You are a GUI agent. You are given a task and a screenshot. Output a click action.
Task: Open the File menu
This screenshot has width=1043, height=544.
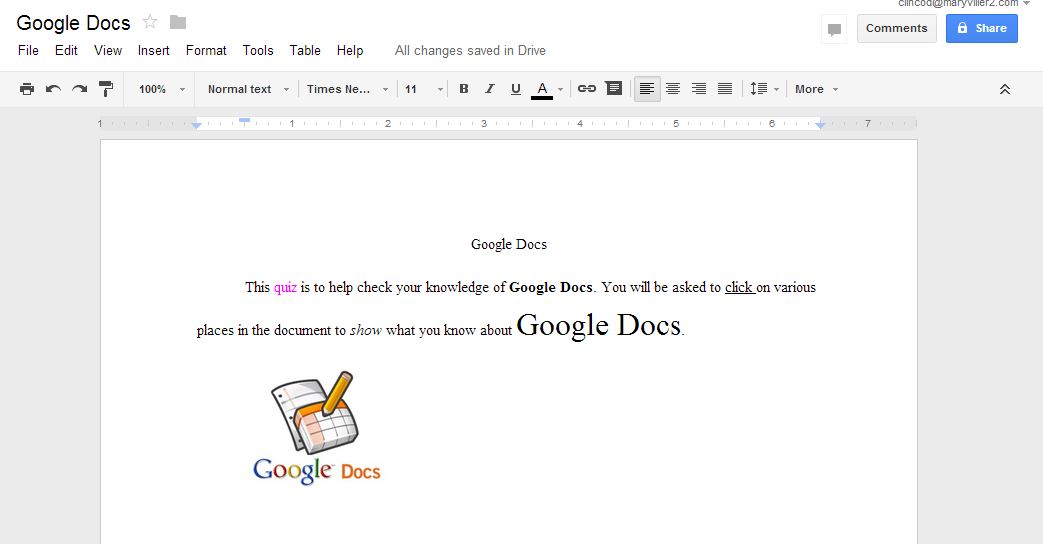28,51
